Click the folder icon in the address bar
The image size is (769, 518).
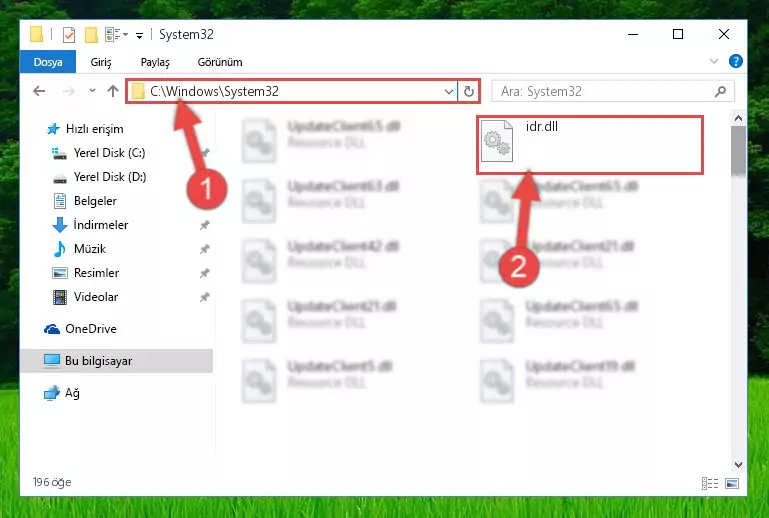click(138, 91)
